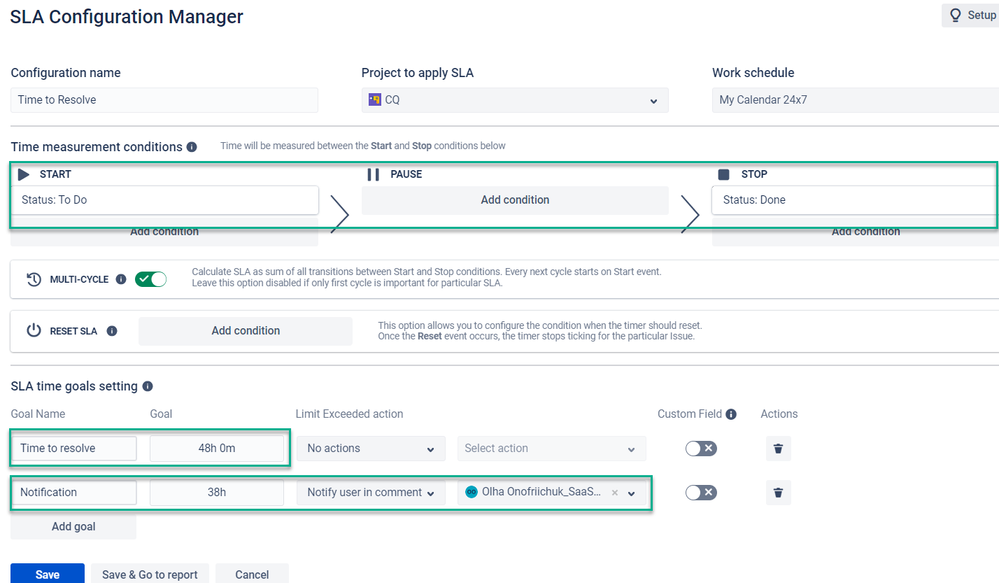Disable the Multi-cycle toggle

[x=151, y=279]
